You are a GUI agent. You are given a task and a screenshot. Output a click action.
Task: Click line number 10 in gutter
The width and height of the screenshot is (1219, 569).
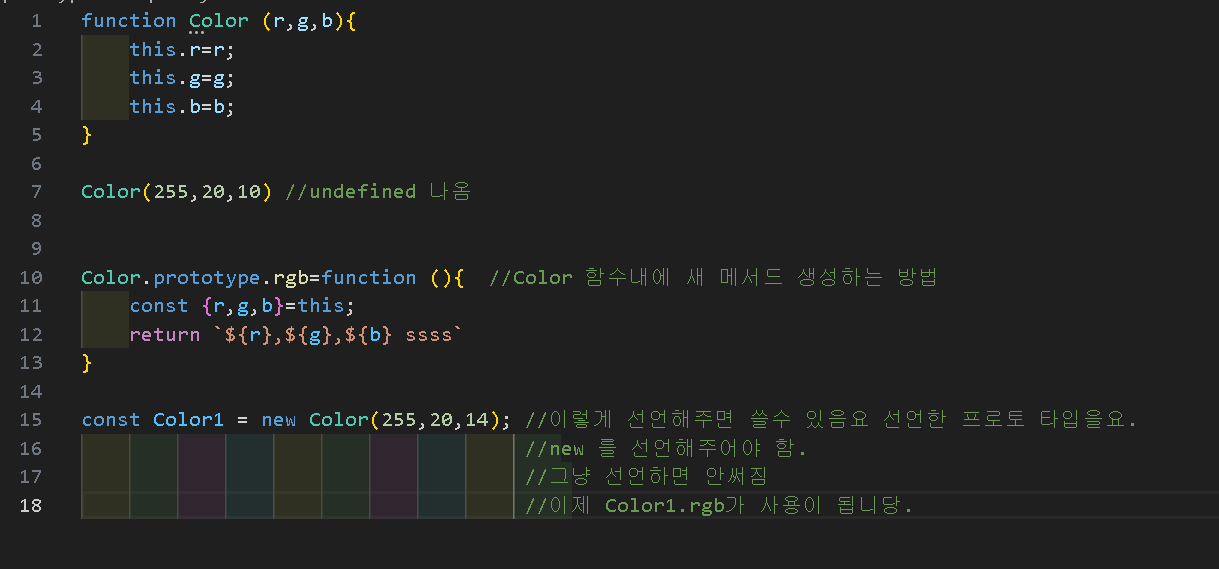pyautogui.click(x=31, y=278)
